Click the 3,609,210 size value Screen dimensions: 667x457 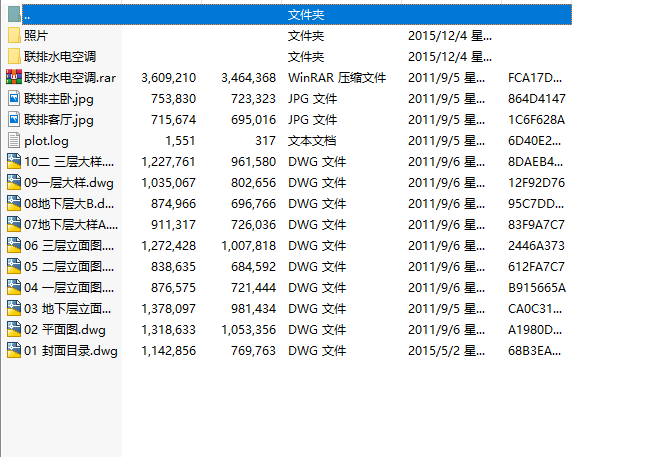click(x=169, y=77)
